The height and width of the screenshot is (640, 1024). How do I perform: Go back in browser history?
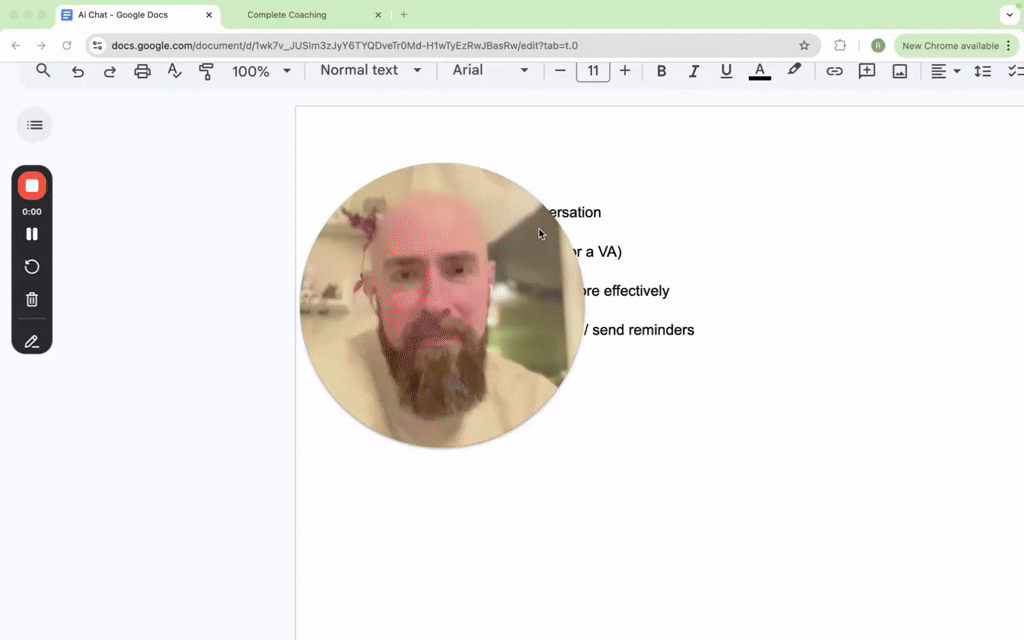[16, 46]
